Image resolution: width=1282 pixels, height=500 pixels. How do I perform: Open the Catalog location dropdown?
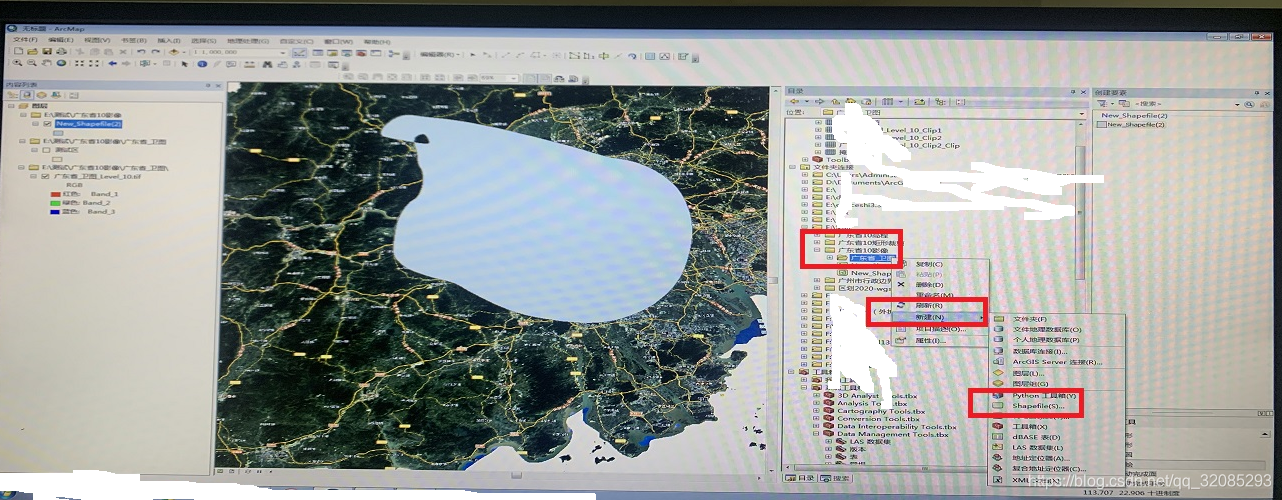pos(1081,113)
